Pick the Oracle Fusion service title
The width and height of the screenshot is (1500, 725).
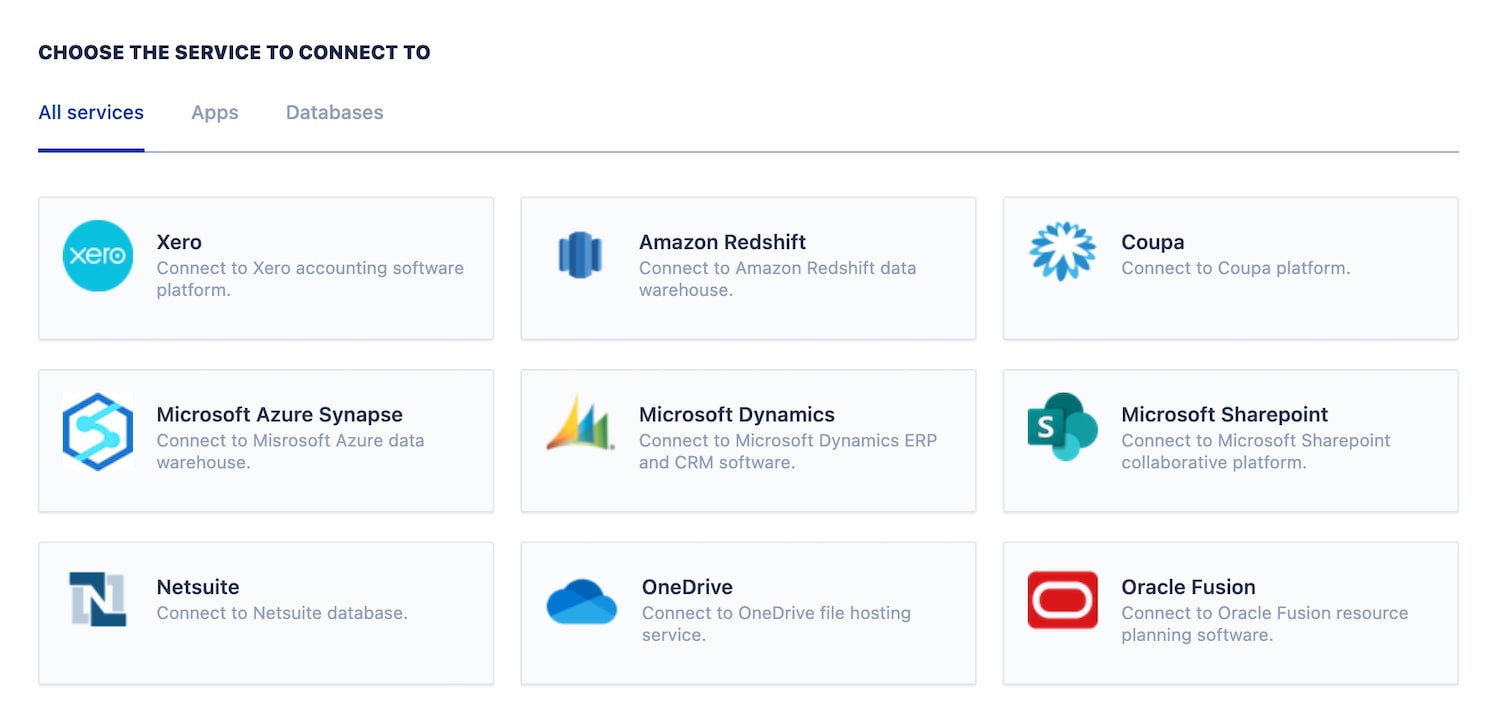[x=1189, y=587]
